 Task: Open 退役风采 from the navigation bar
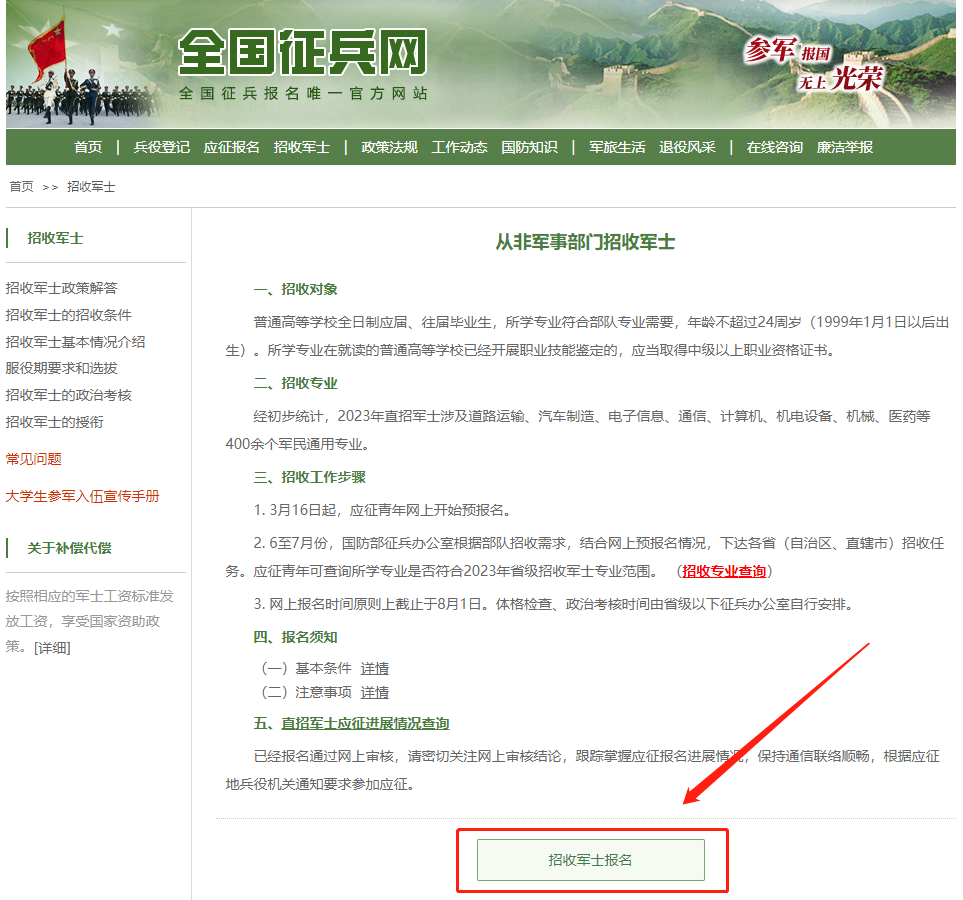point(687,147)
